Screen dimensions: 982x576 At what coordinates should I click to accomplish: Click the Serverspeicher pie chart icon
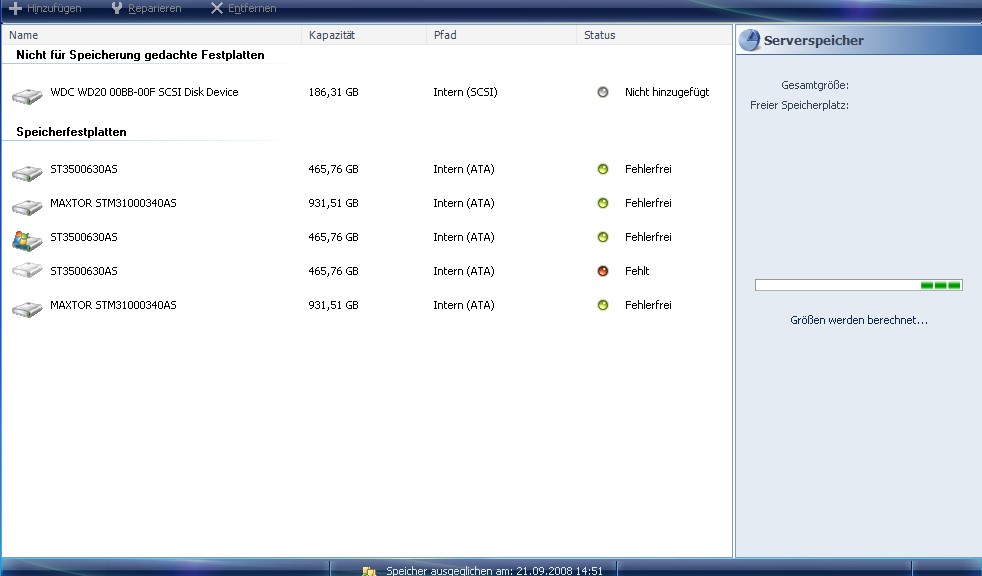tap(750, 41)
